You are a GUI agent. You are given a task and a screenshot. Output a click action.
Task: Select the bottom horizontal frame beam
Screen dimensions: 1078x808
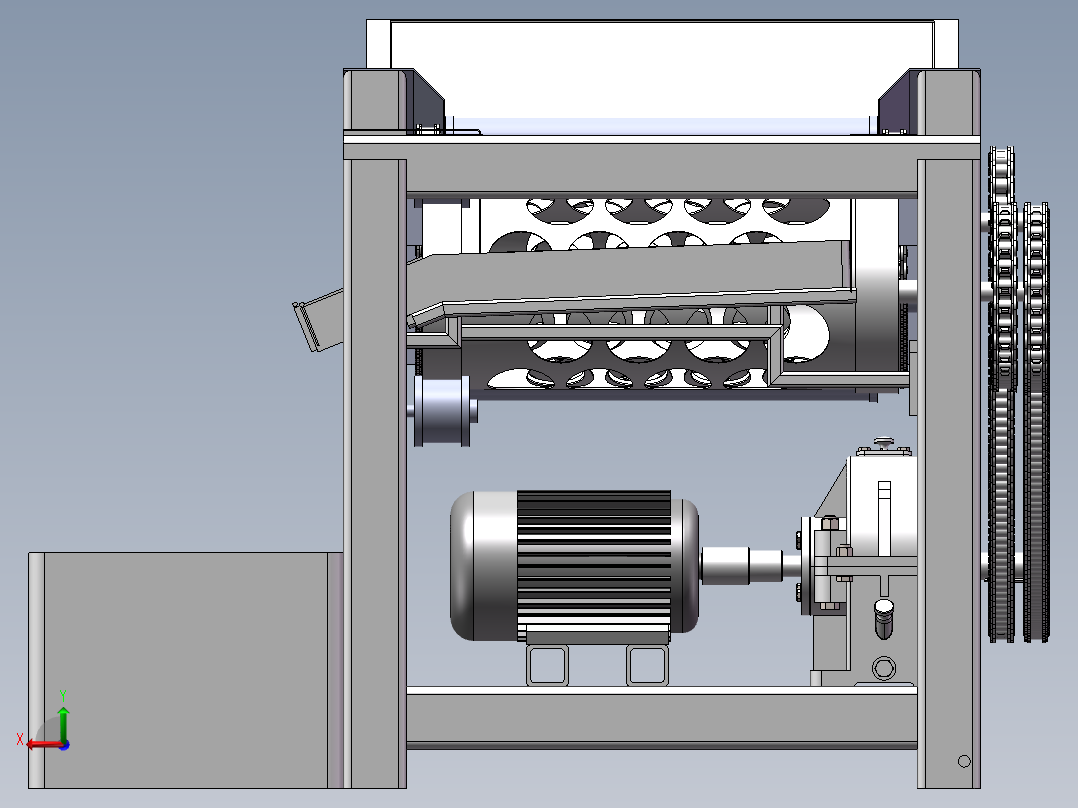tap(661, 717)
